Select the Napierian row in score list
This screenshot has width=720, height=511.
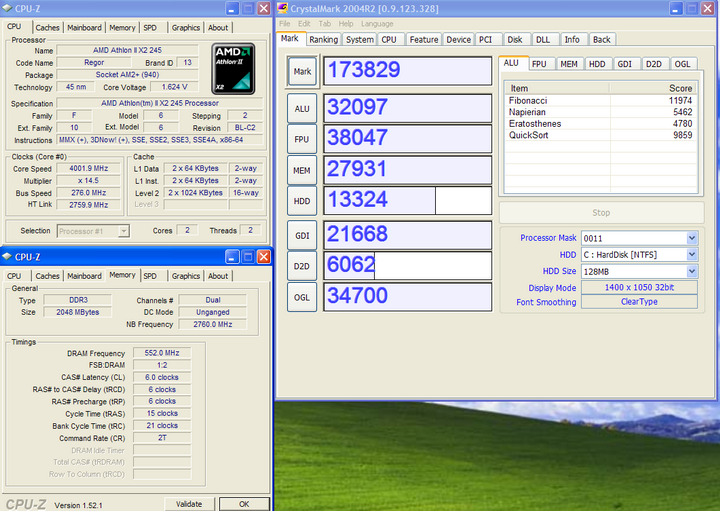coord(601,112)
